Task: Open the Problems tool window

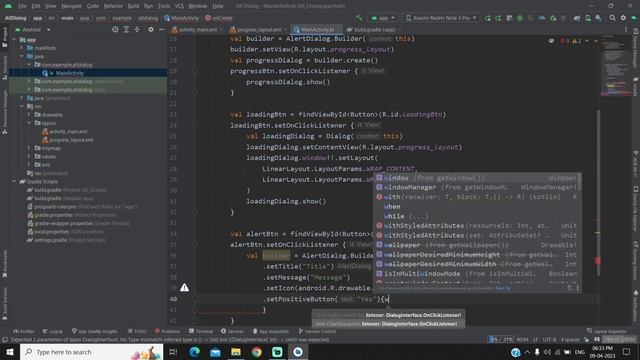Action: coord(167,331)
